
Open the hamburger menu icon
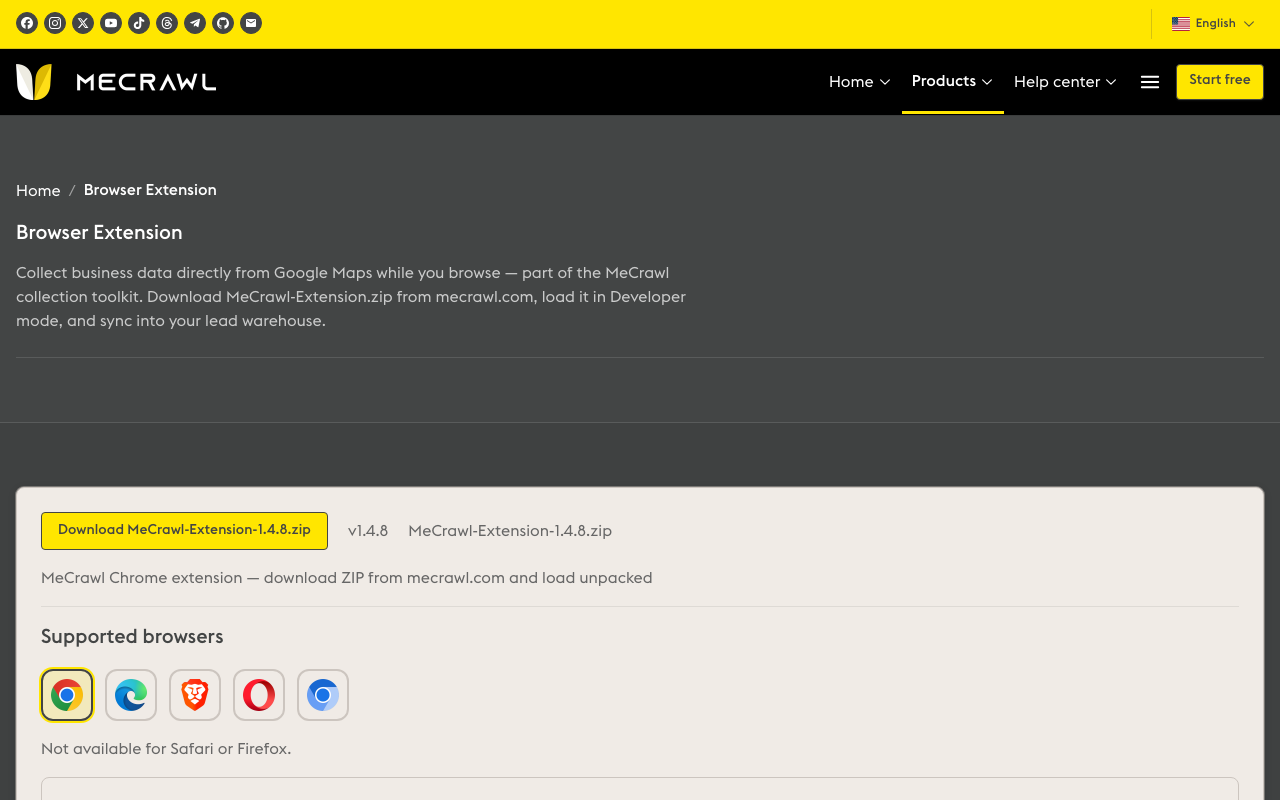(x=1150, y=82)
